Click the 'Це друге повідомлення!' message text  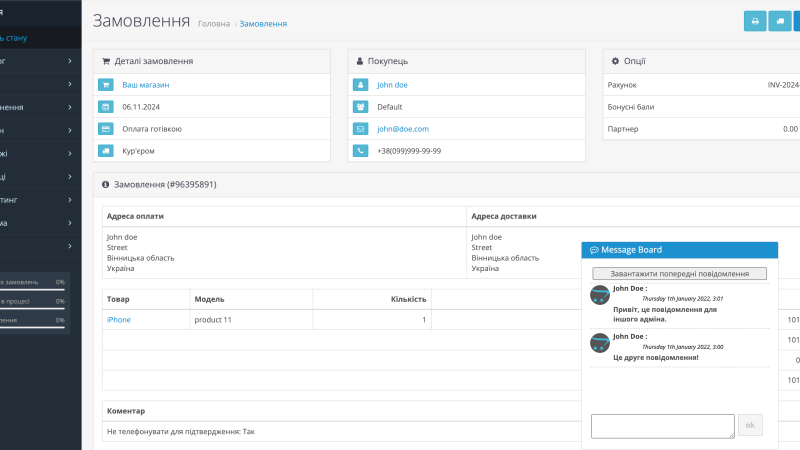pos(656,357)
